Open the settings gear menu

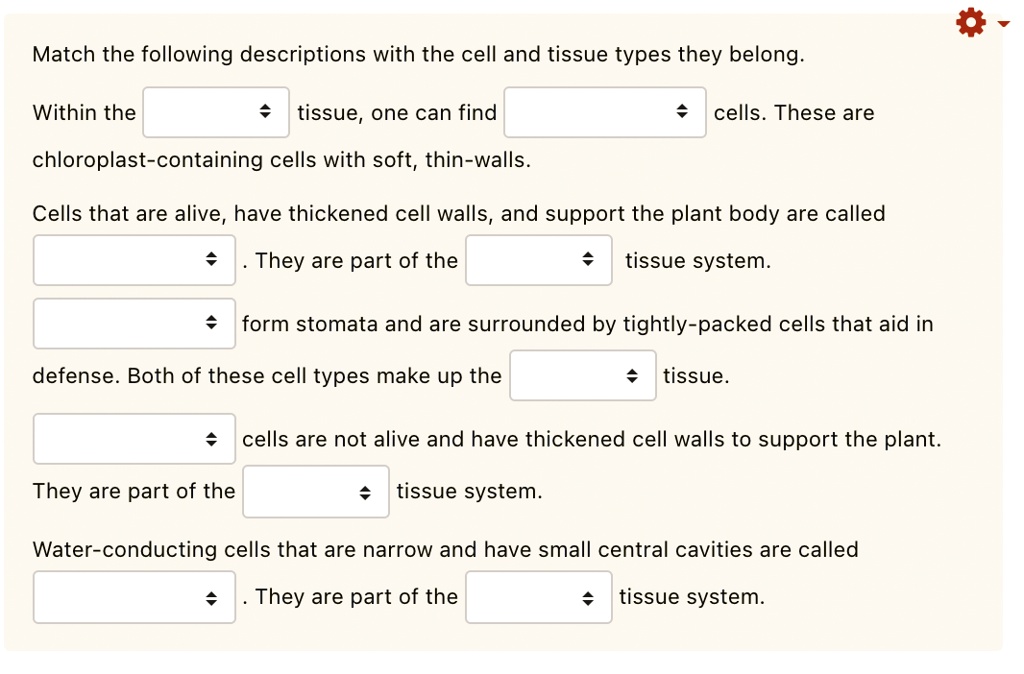tap(969, 22)
